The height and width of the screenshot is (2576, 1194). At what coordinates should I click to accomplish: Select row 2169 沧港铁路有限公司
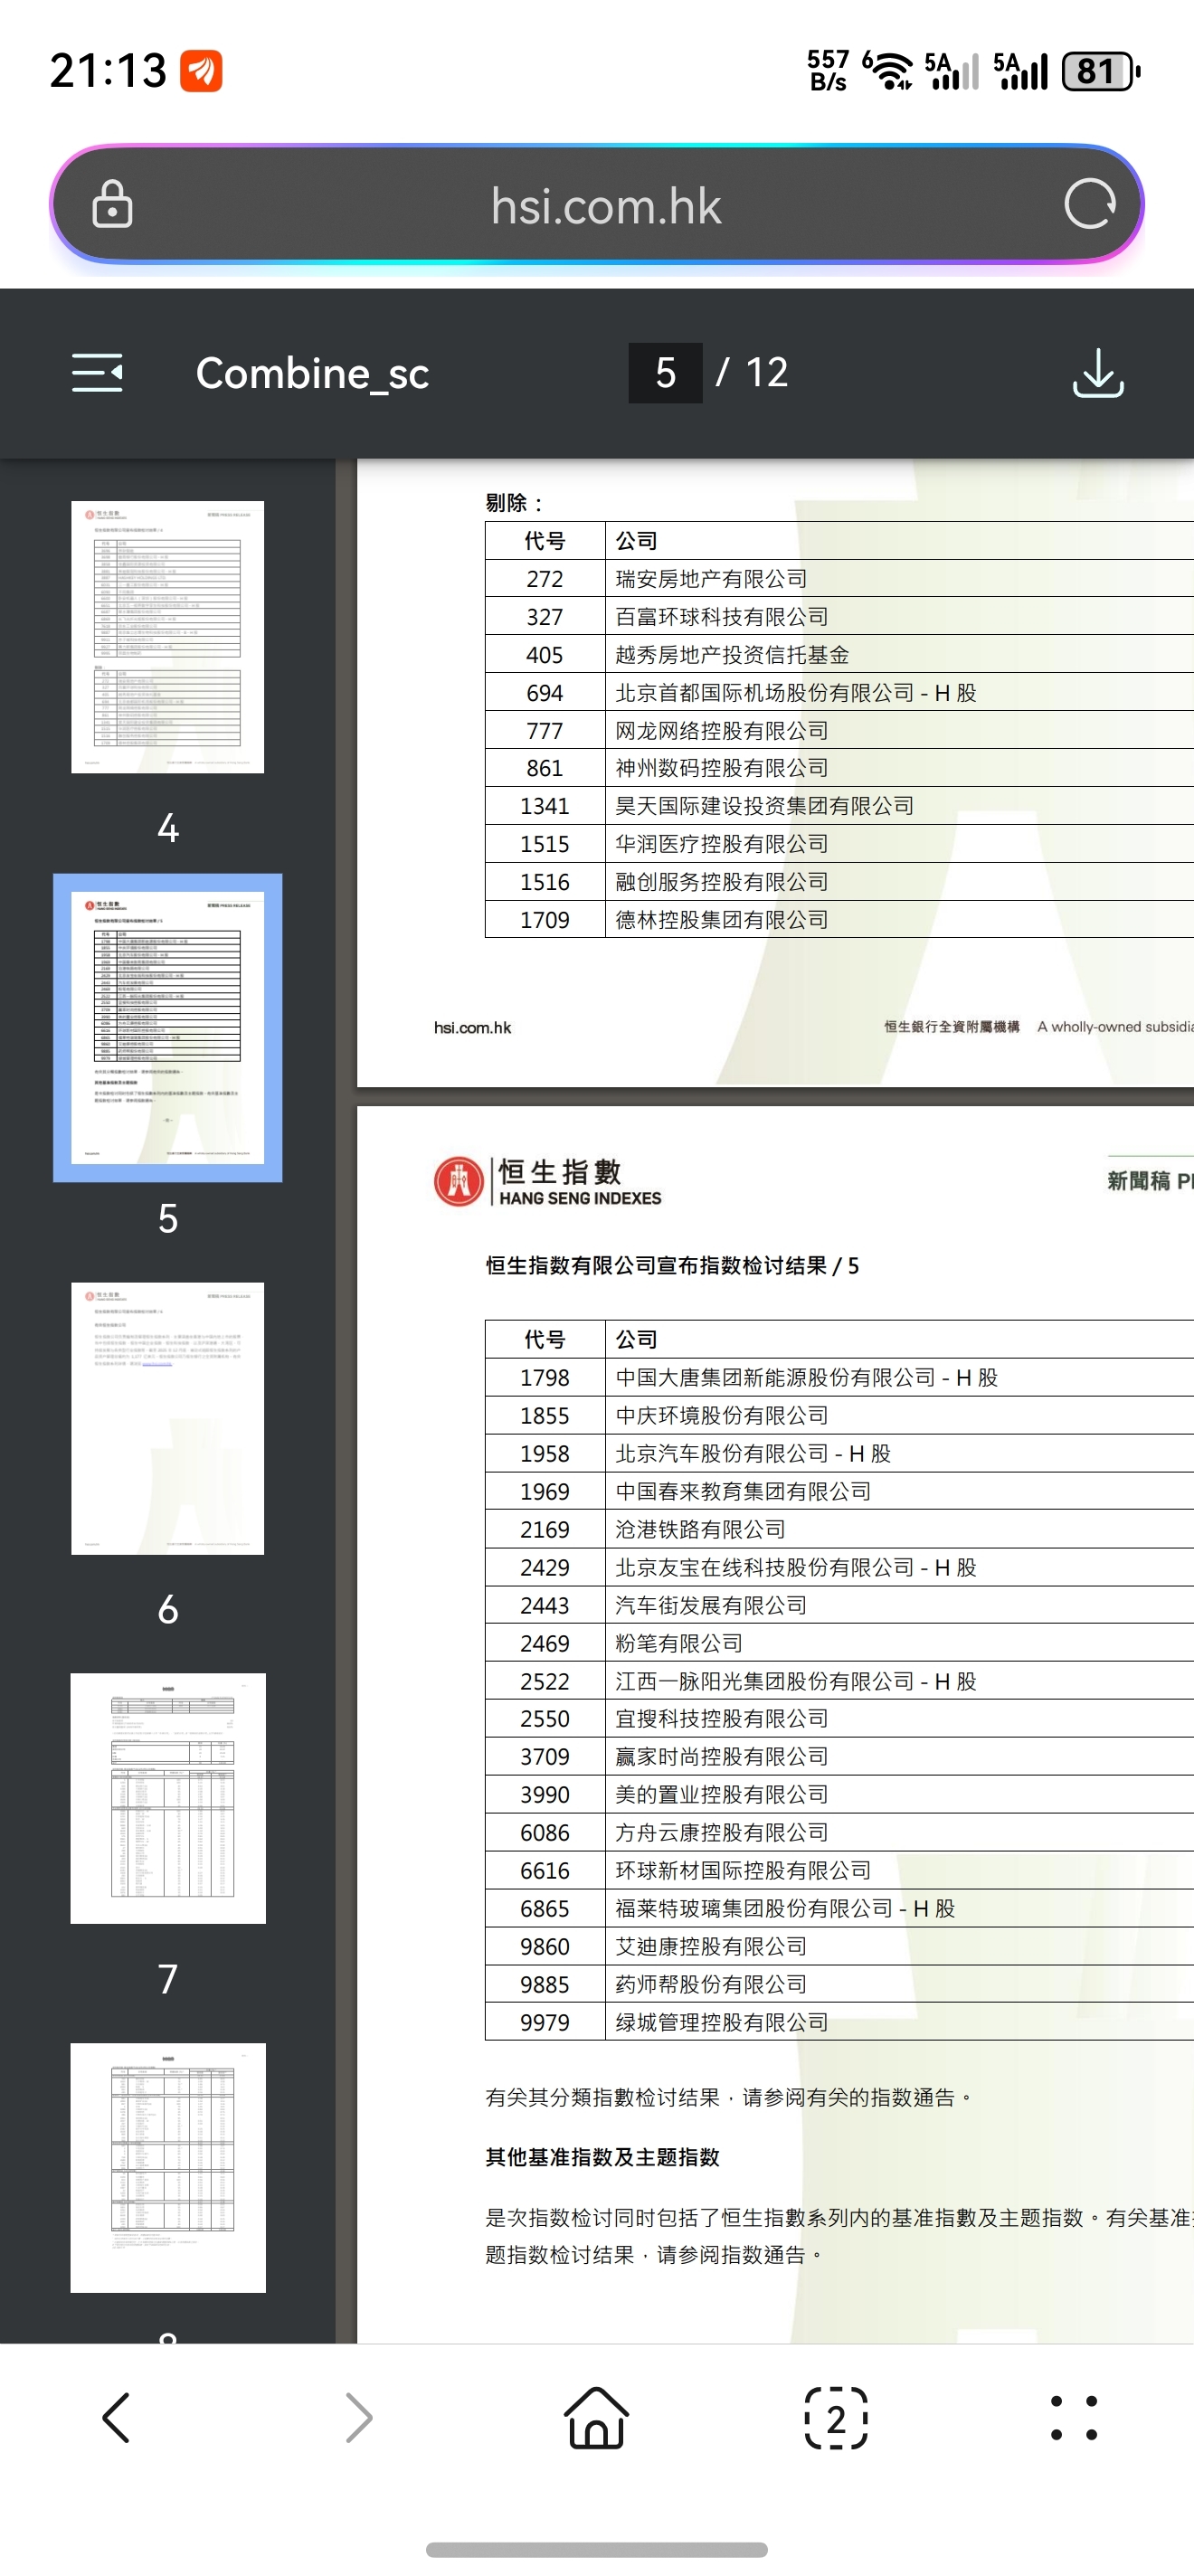click(x=839, y=1530)
